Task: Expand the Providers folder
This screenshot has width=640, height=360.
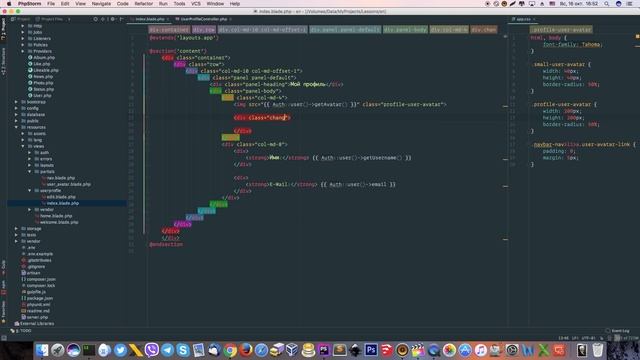Action: (23, 51)
